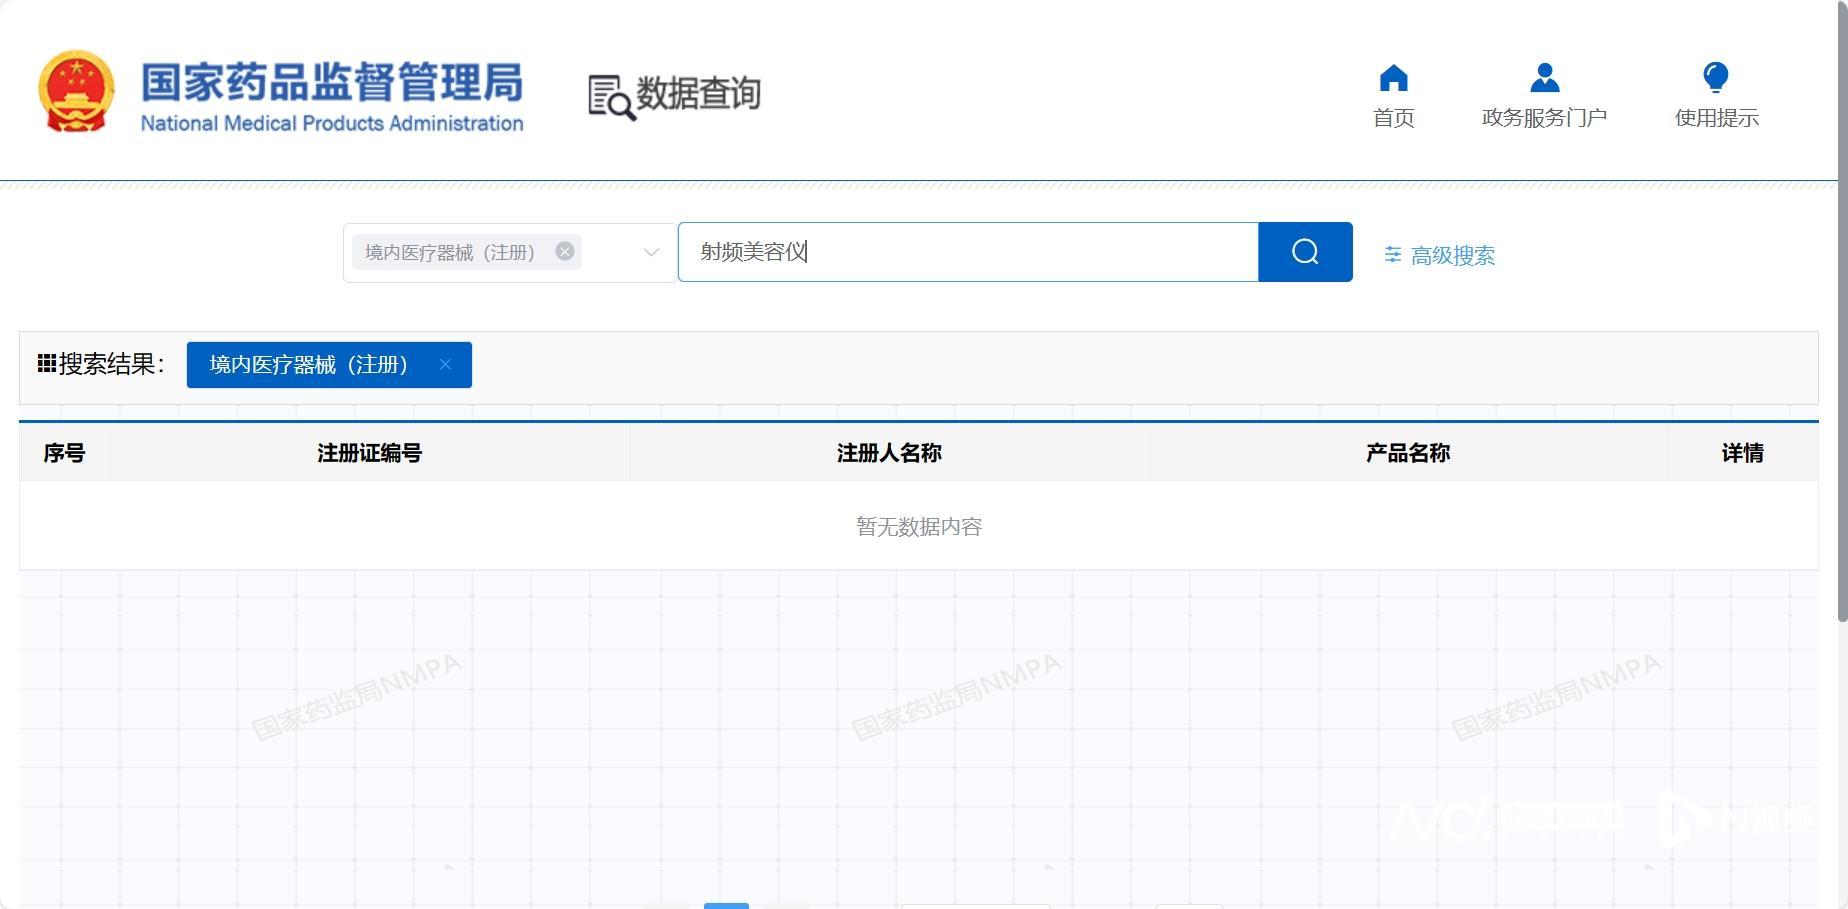Screen dimensions: 1848x909
Task: Expand the database category dropdown arrow
Action: (x=651, y=252)
